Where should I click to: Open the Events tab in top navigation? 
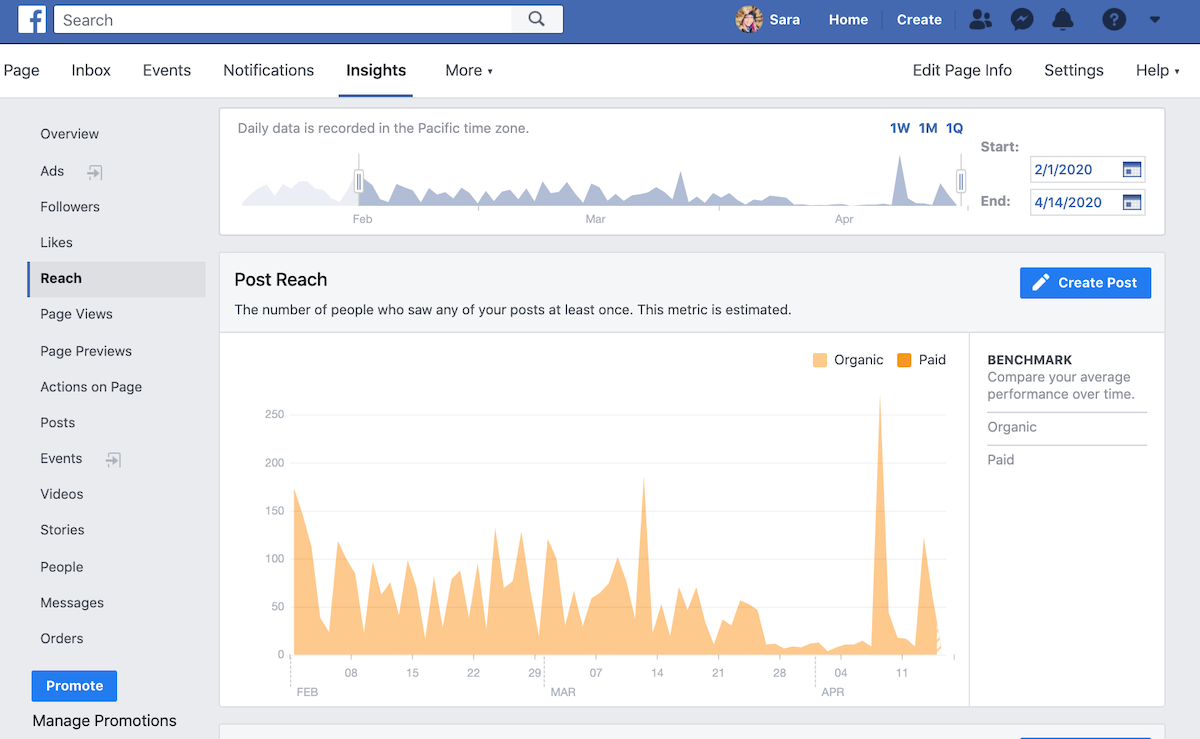point(167,70)
